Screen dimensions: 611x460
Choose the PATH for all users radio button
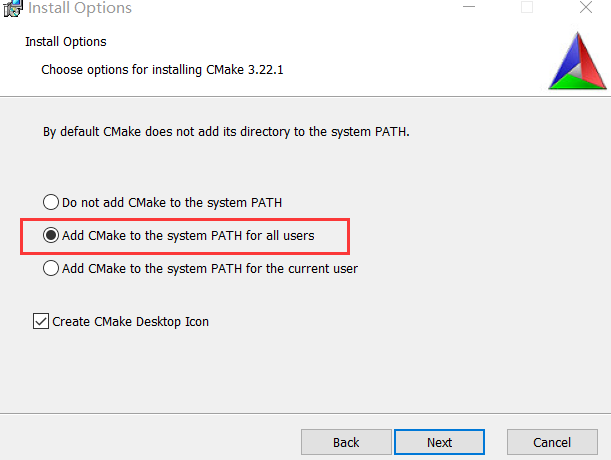[x=51, y=235]
